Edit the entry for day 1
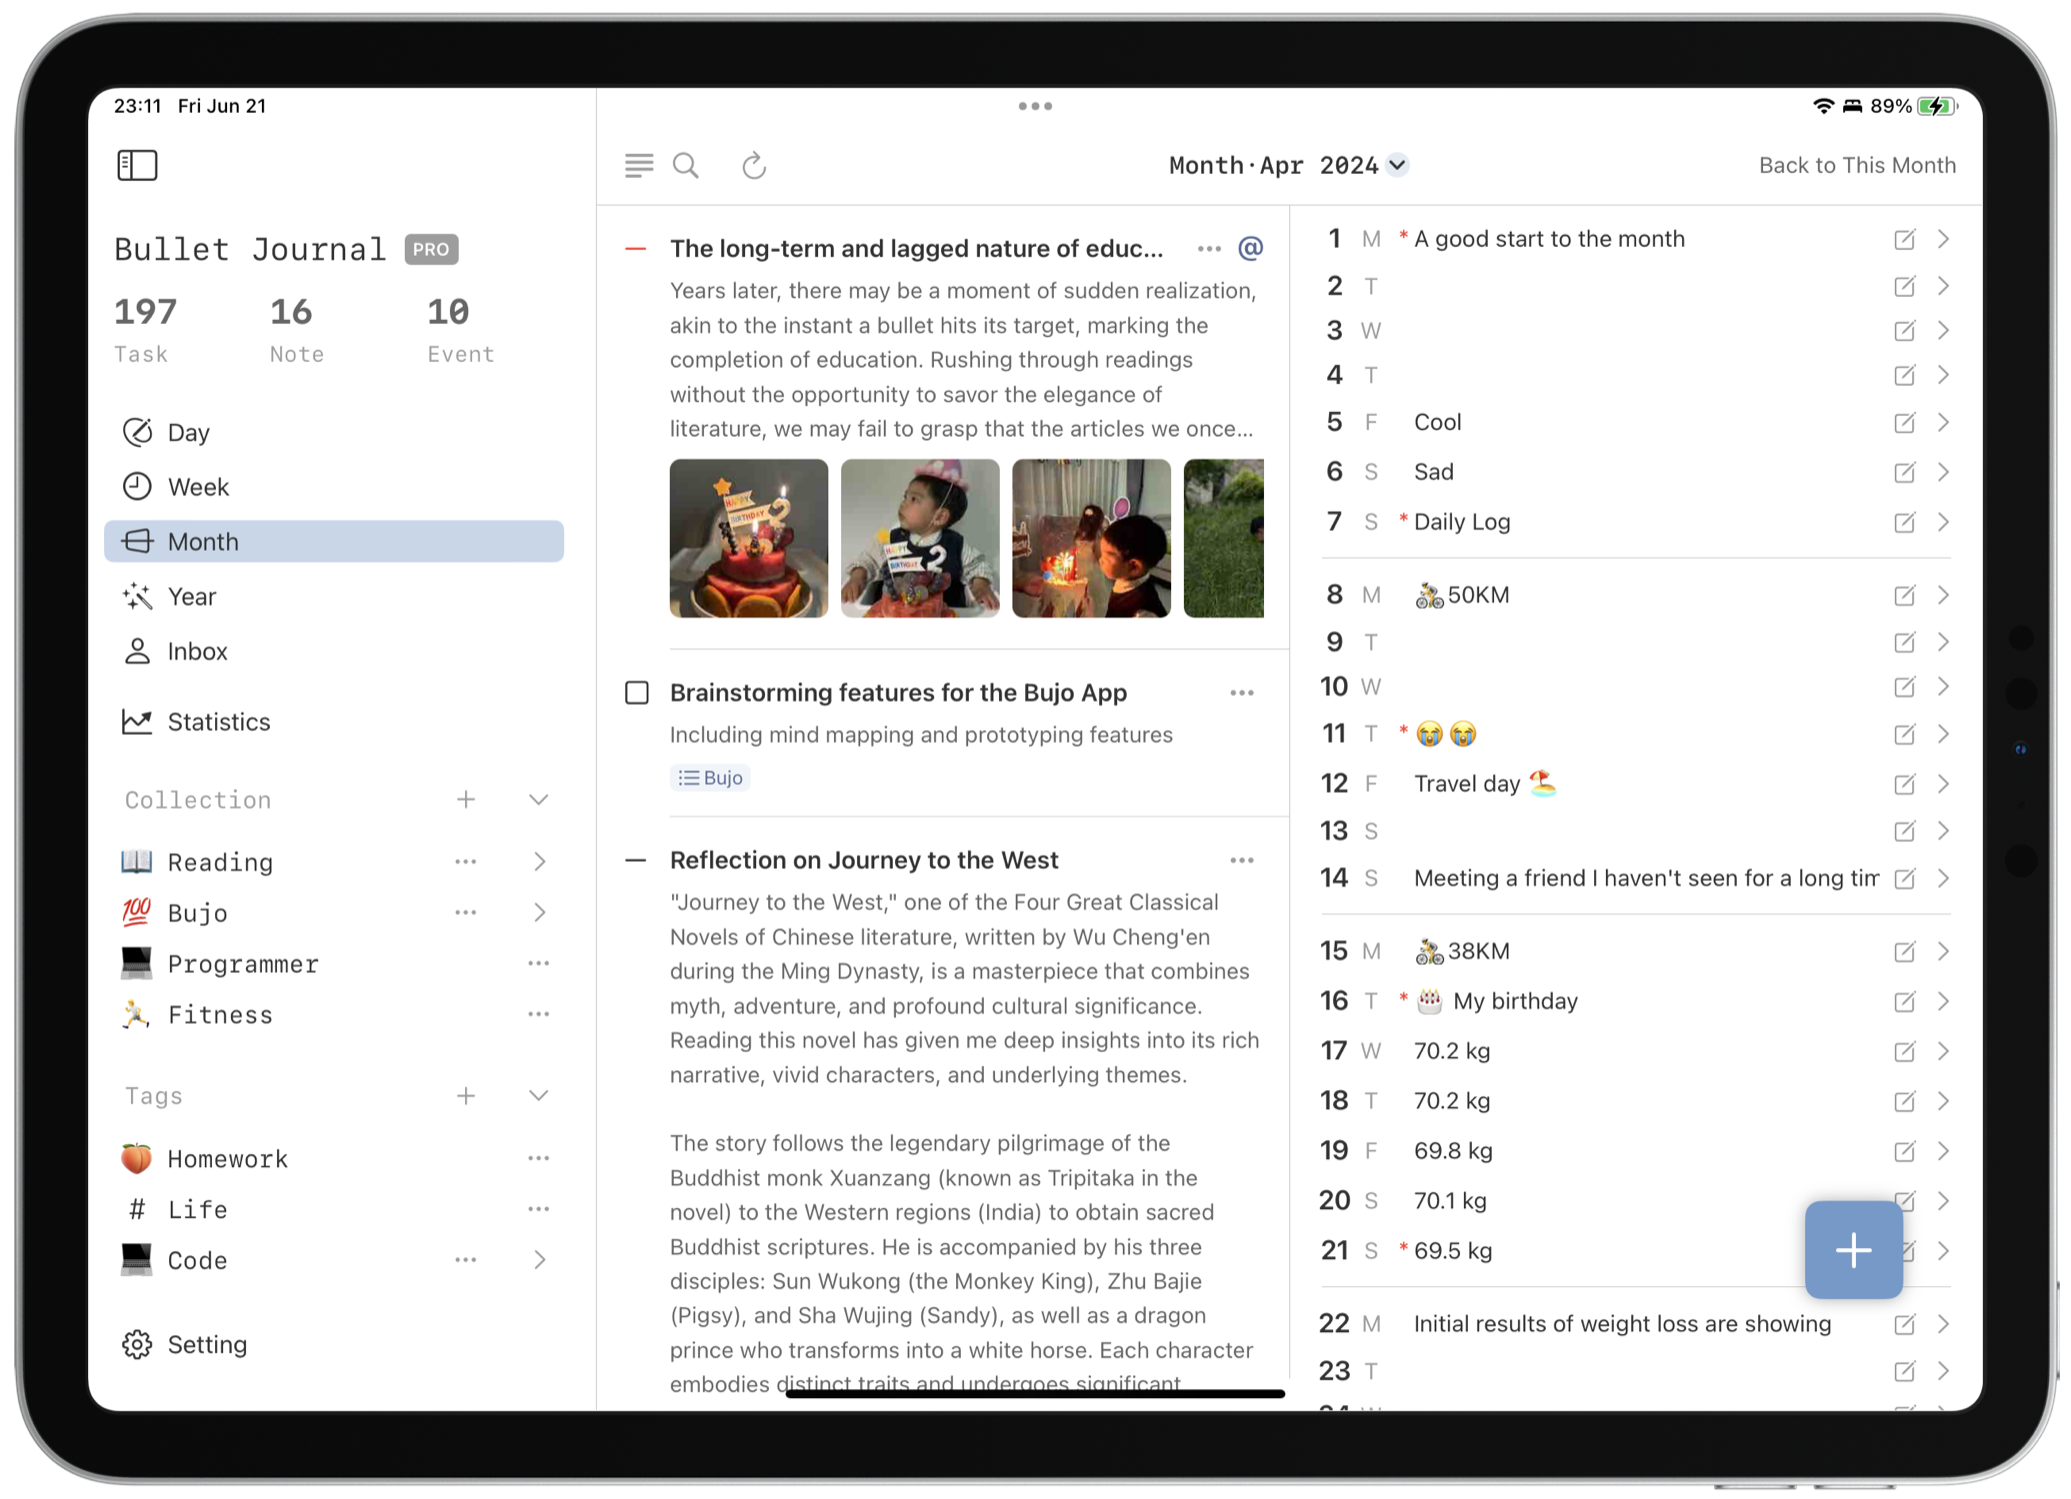 coord(1904,239)
